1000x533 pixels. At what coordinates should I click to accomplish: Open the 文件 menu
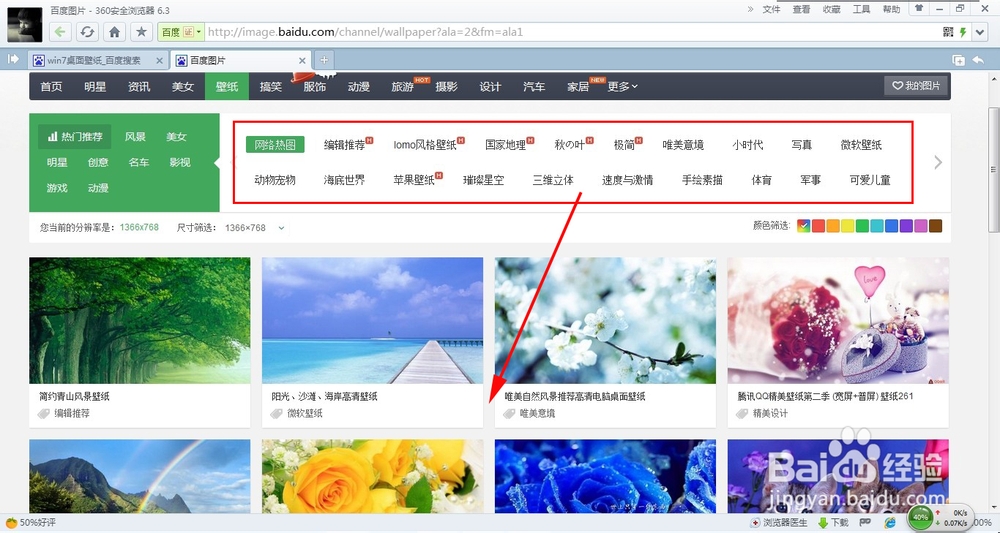(x=771, y=9)
